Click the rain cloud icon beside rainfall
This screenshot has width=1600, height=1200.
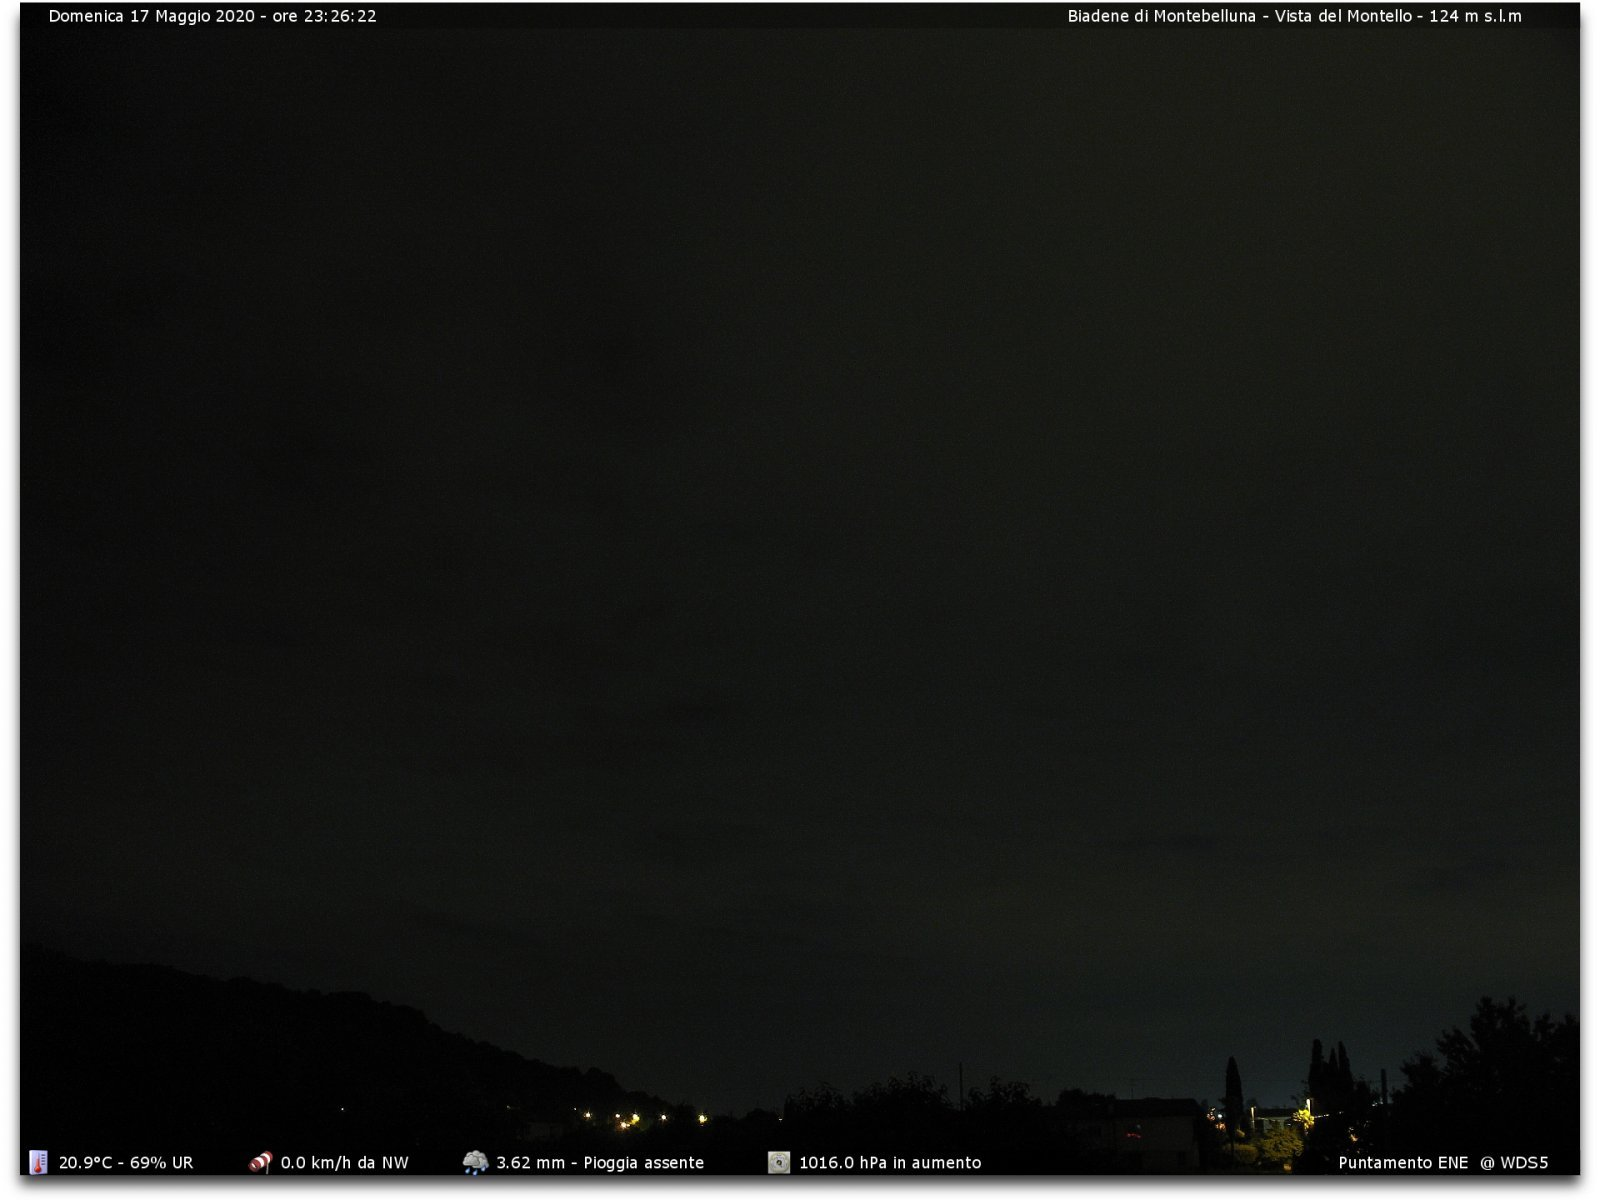476,1162
